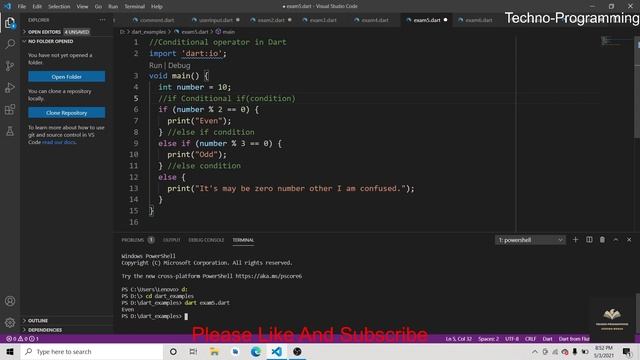Open the powershell terminal selector dropdown
The width and height of the screenshot is (640, 360).
coord(530,240)
